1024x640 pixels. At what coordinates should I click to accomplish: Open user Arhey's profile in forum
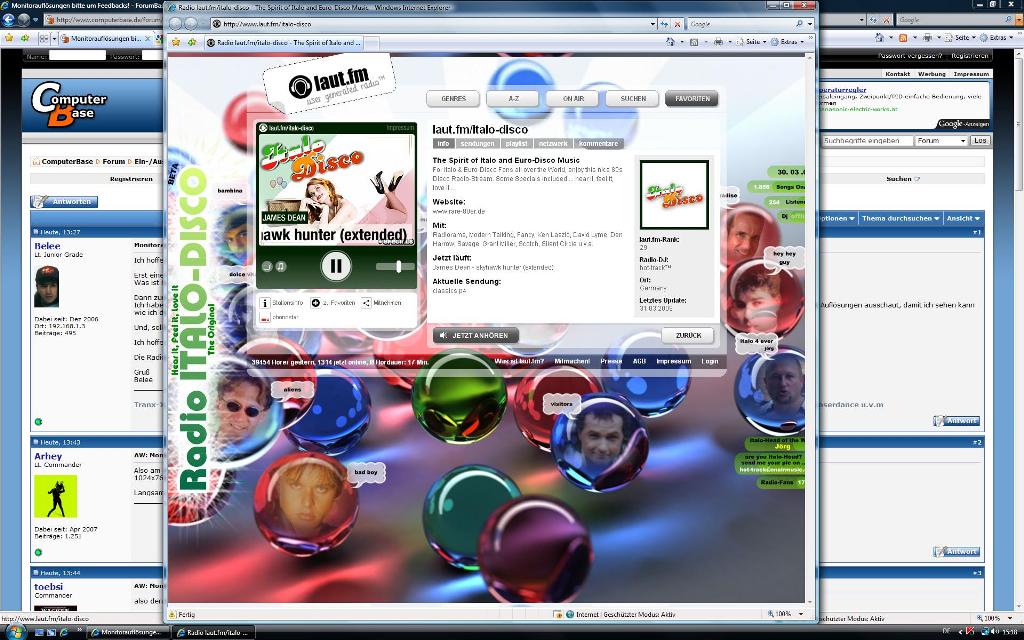coord(48,456)
